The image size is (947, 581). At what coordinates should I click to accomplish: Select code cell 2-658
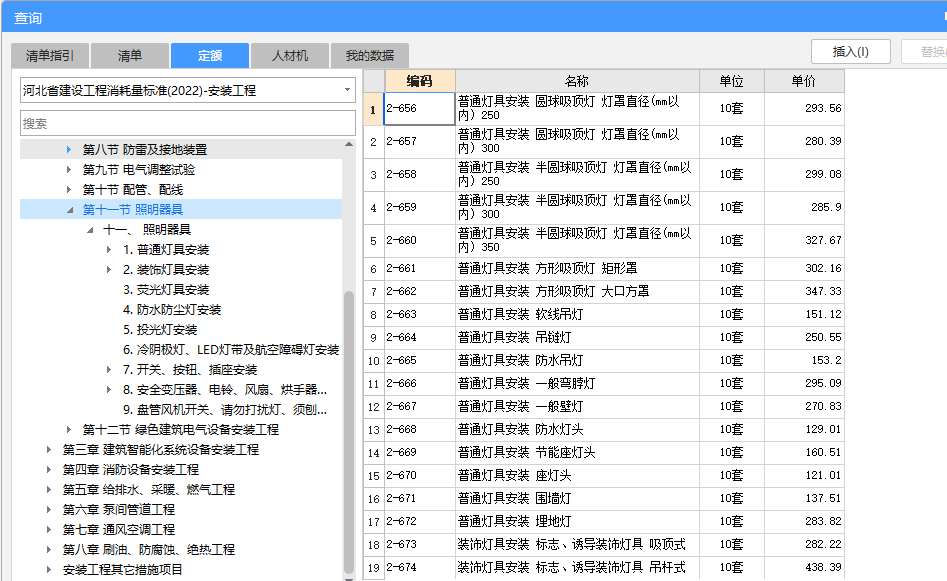pyautogui.click(x=419, y=175)
